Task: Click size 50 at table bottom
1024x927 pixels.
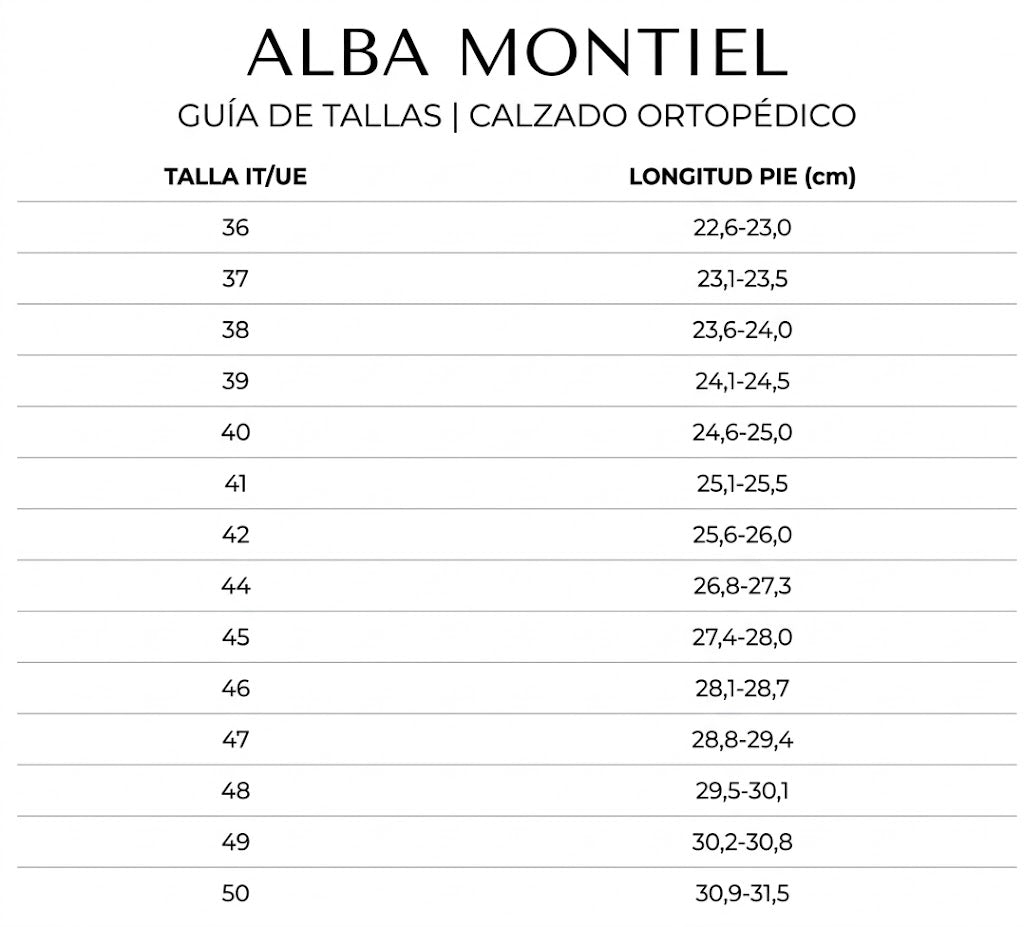Action: 235,893
